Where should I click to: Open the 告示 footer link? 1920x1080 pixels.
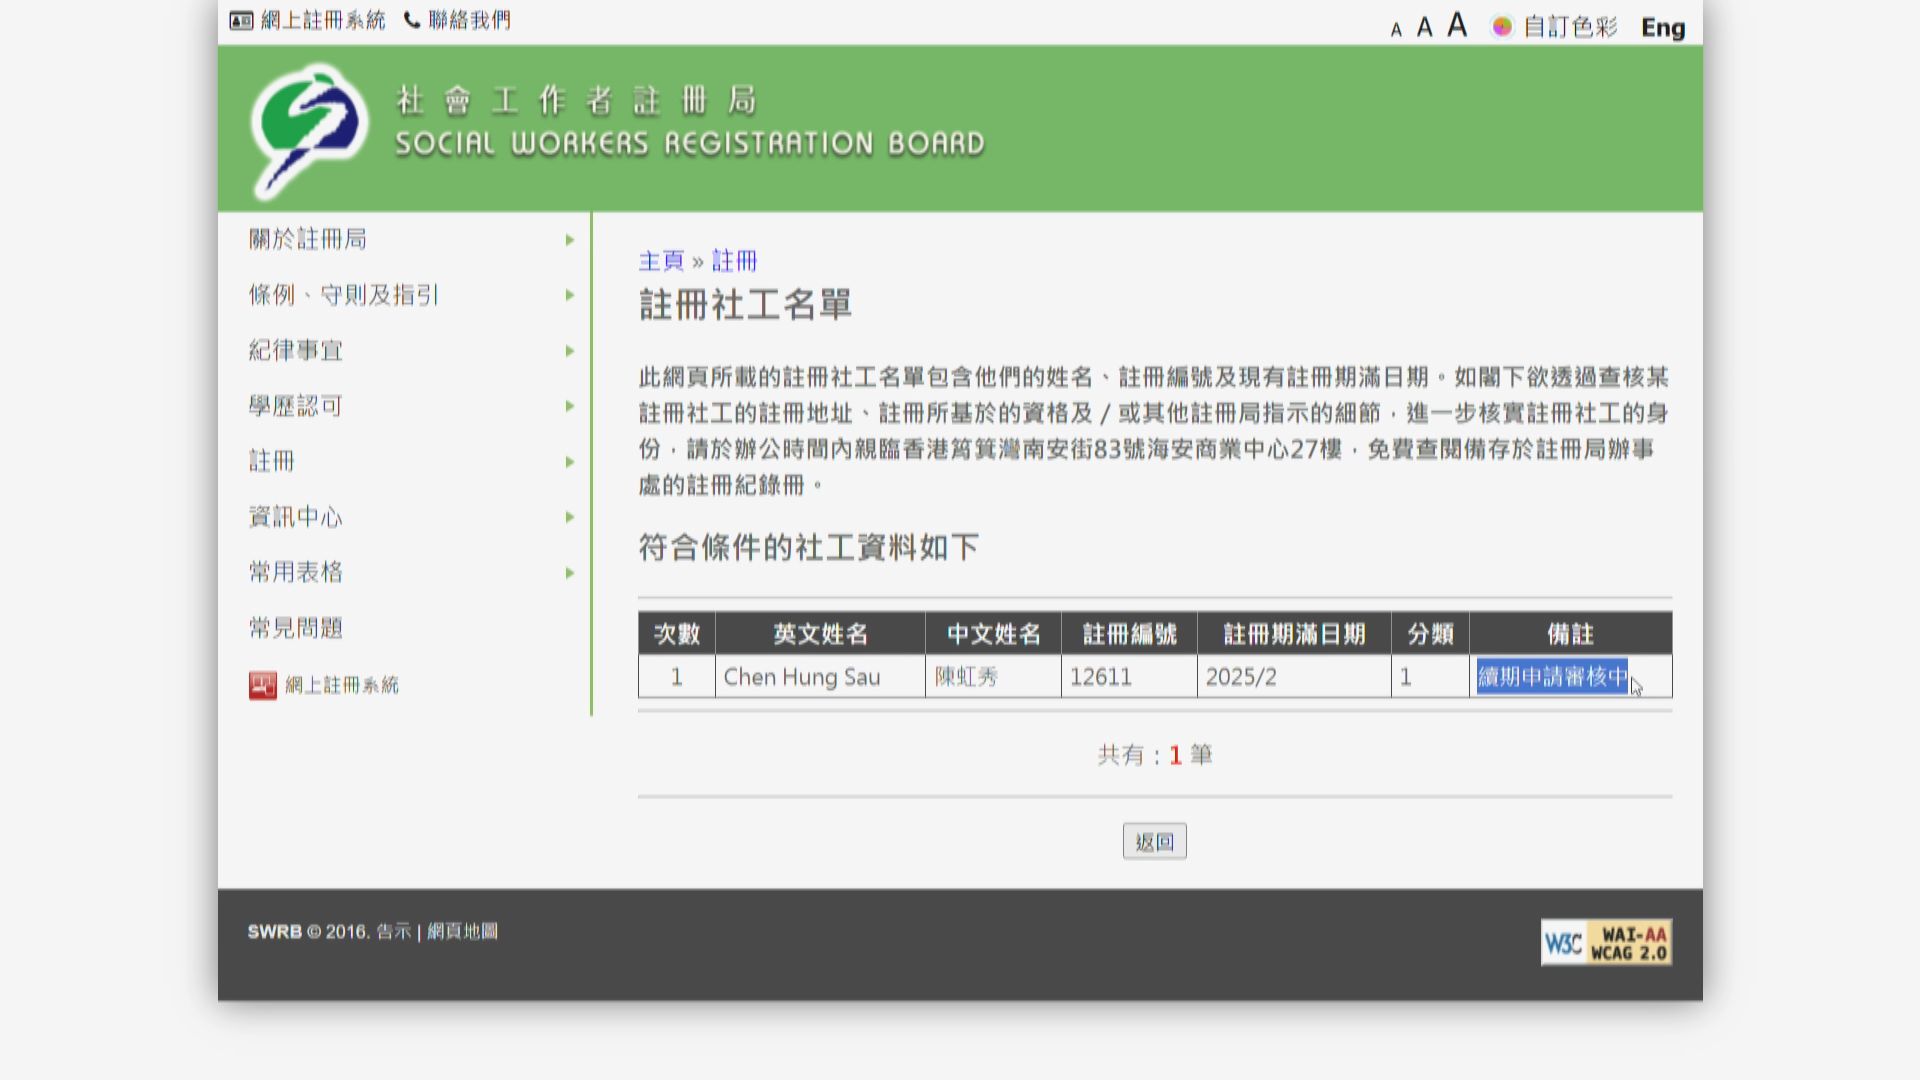[394, 931]
